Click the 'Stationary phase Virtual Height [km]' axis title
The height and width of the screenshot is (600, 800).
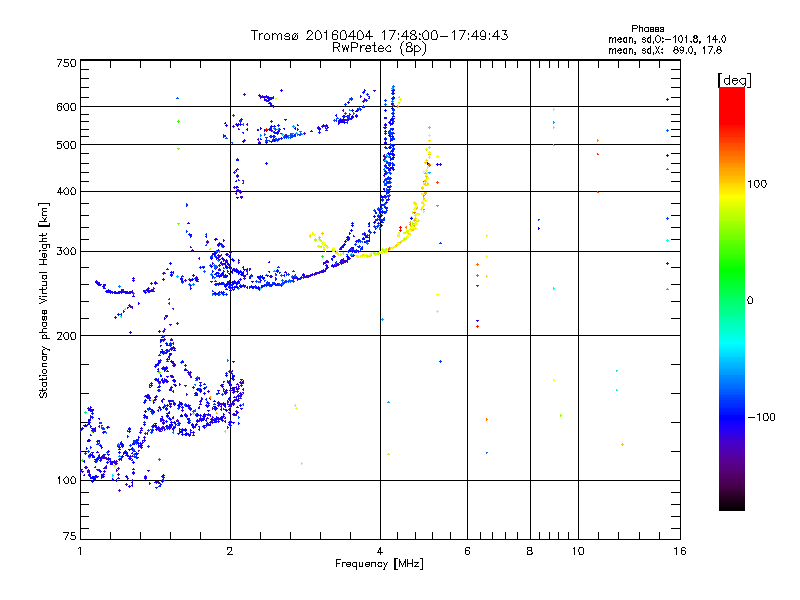pos(44,300)
